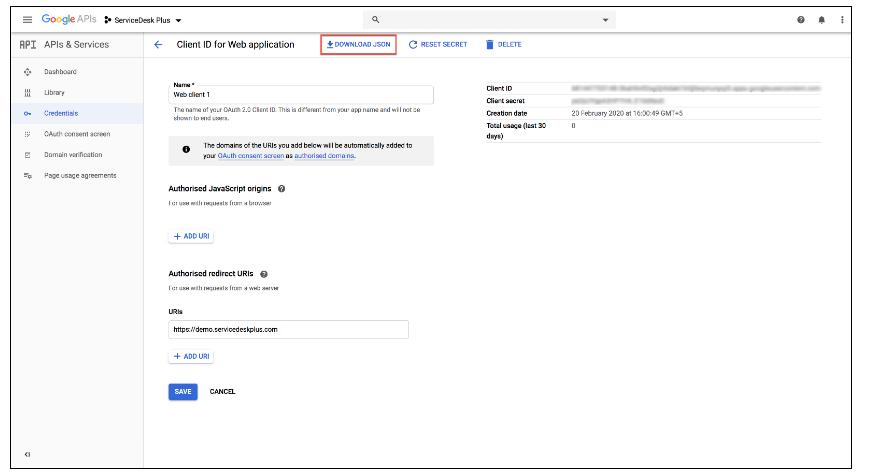Open the three-dot more options menu
The height and width of the screenshot is (473, 889).
(843, 20)
